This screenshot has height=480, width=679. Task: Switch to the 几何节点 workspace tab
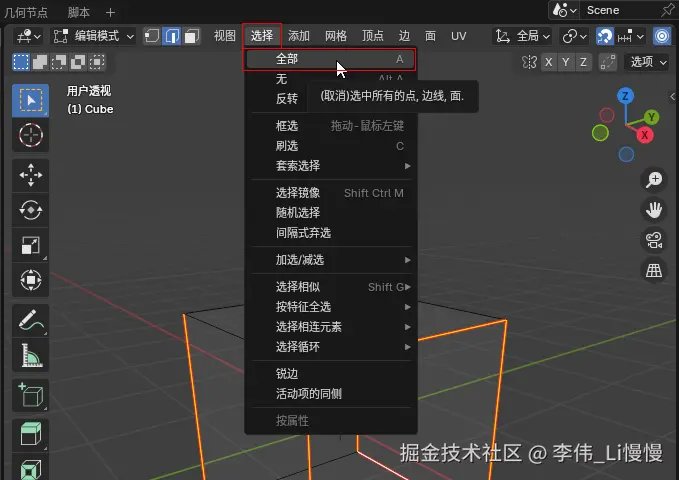(x=26, y=13)
